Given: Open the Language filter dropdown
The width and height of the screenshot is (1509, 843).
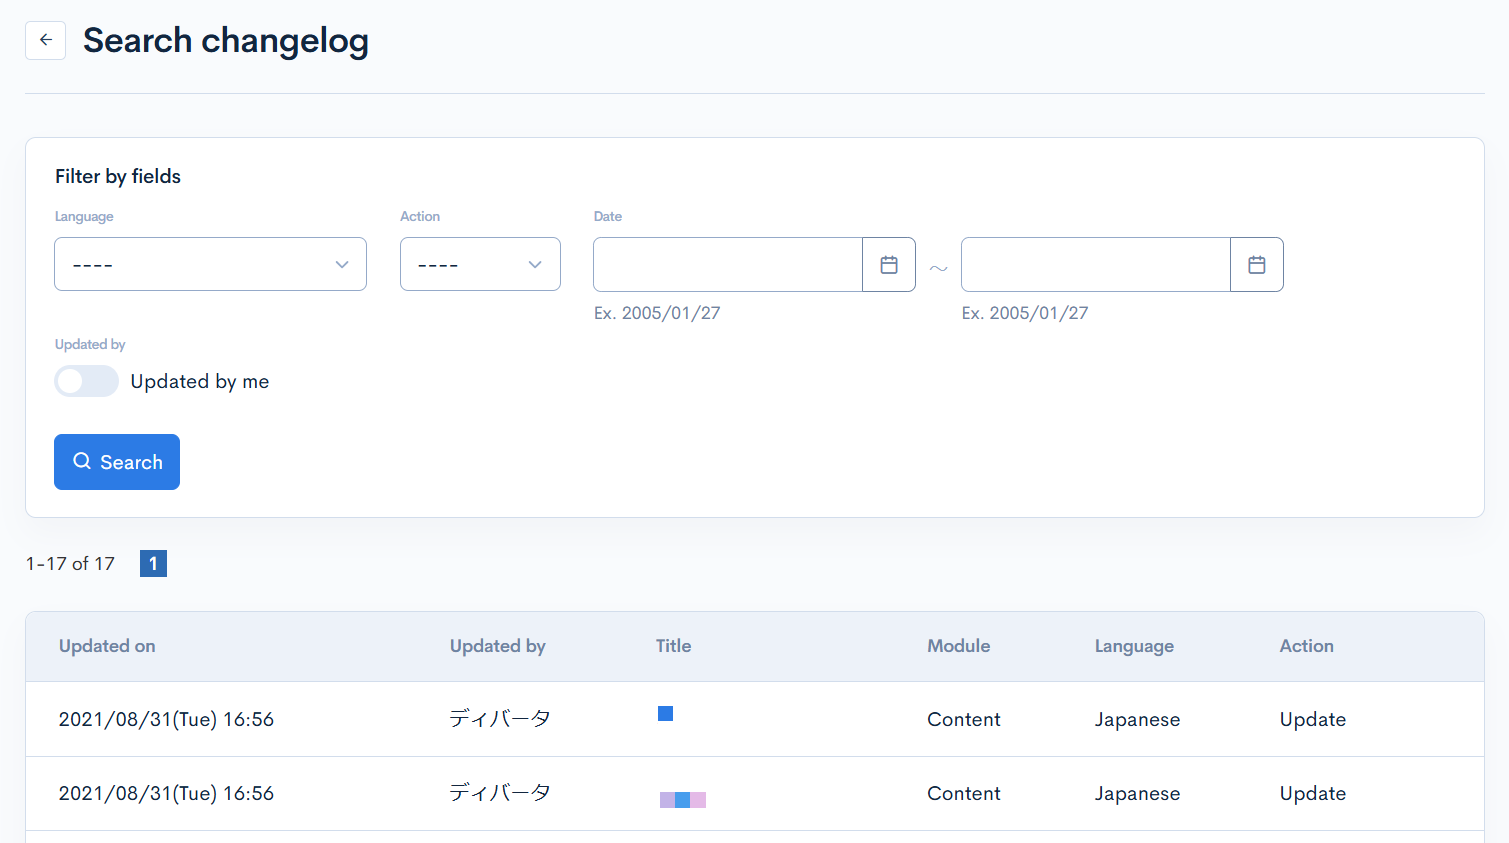Looking at the screenshot, I should (x=210, y=264).
